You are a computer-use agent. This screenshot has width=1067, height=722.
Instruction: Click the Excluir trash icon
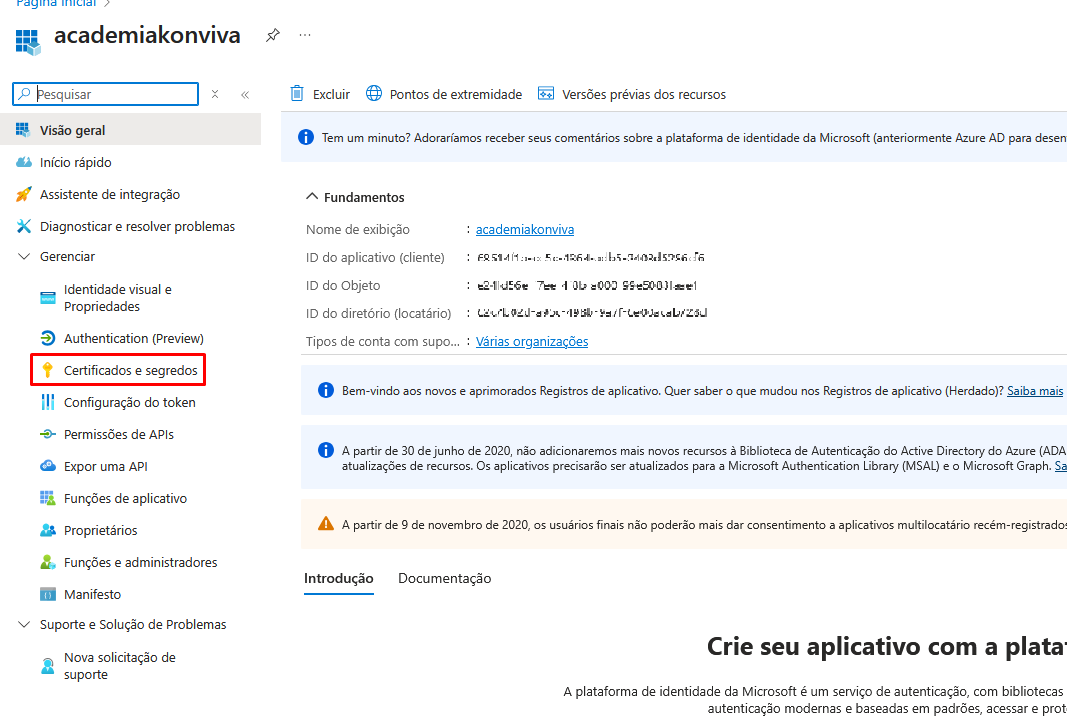coord(297,93)
